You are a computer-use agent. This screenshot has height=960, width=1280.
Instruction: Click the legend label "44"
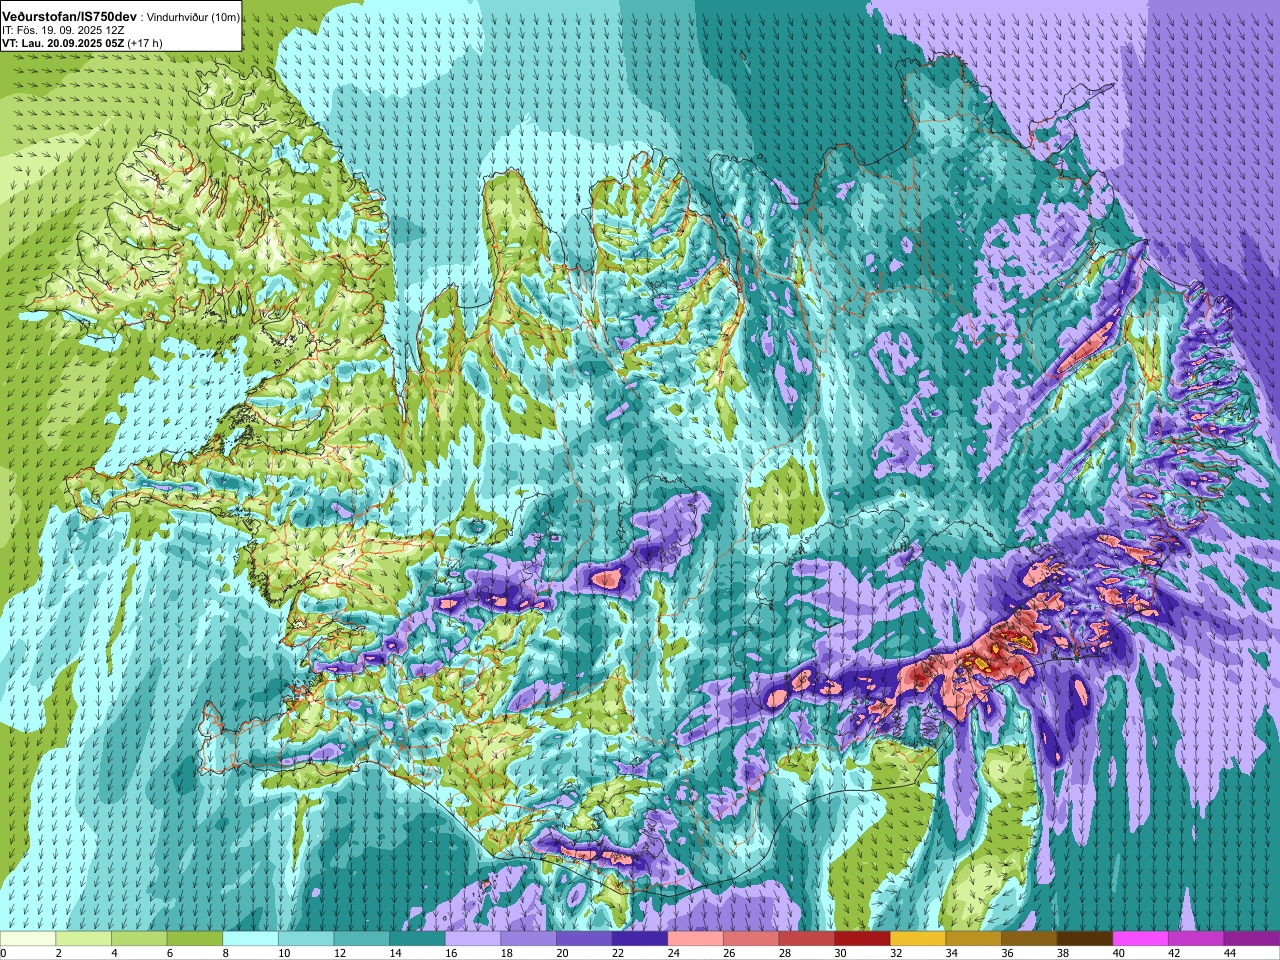point(1229,954)
